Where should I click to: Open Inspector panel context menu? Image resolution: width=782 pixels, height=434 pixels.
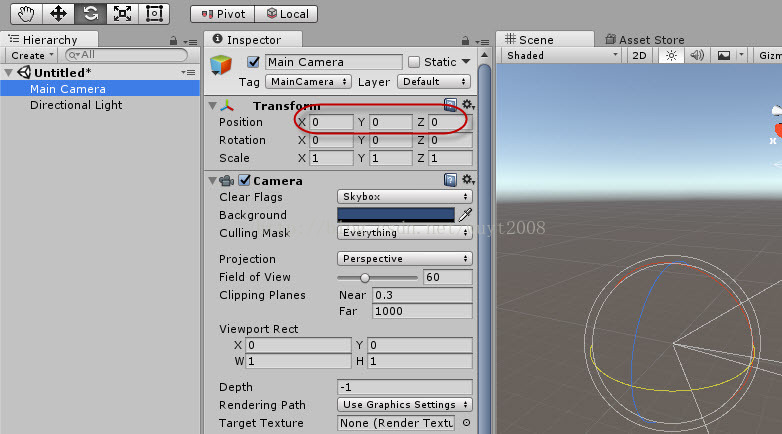[x=482, y=42]
